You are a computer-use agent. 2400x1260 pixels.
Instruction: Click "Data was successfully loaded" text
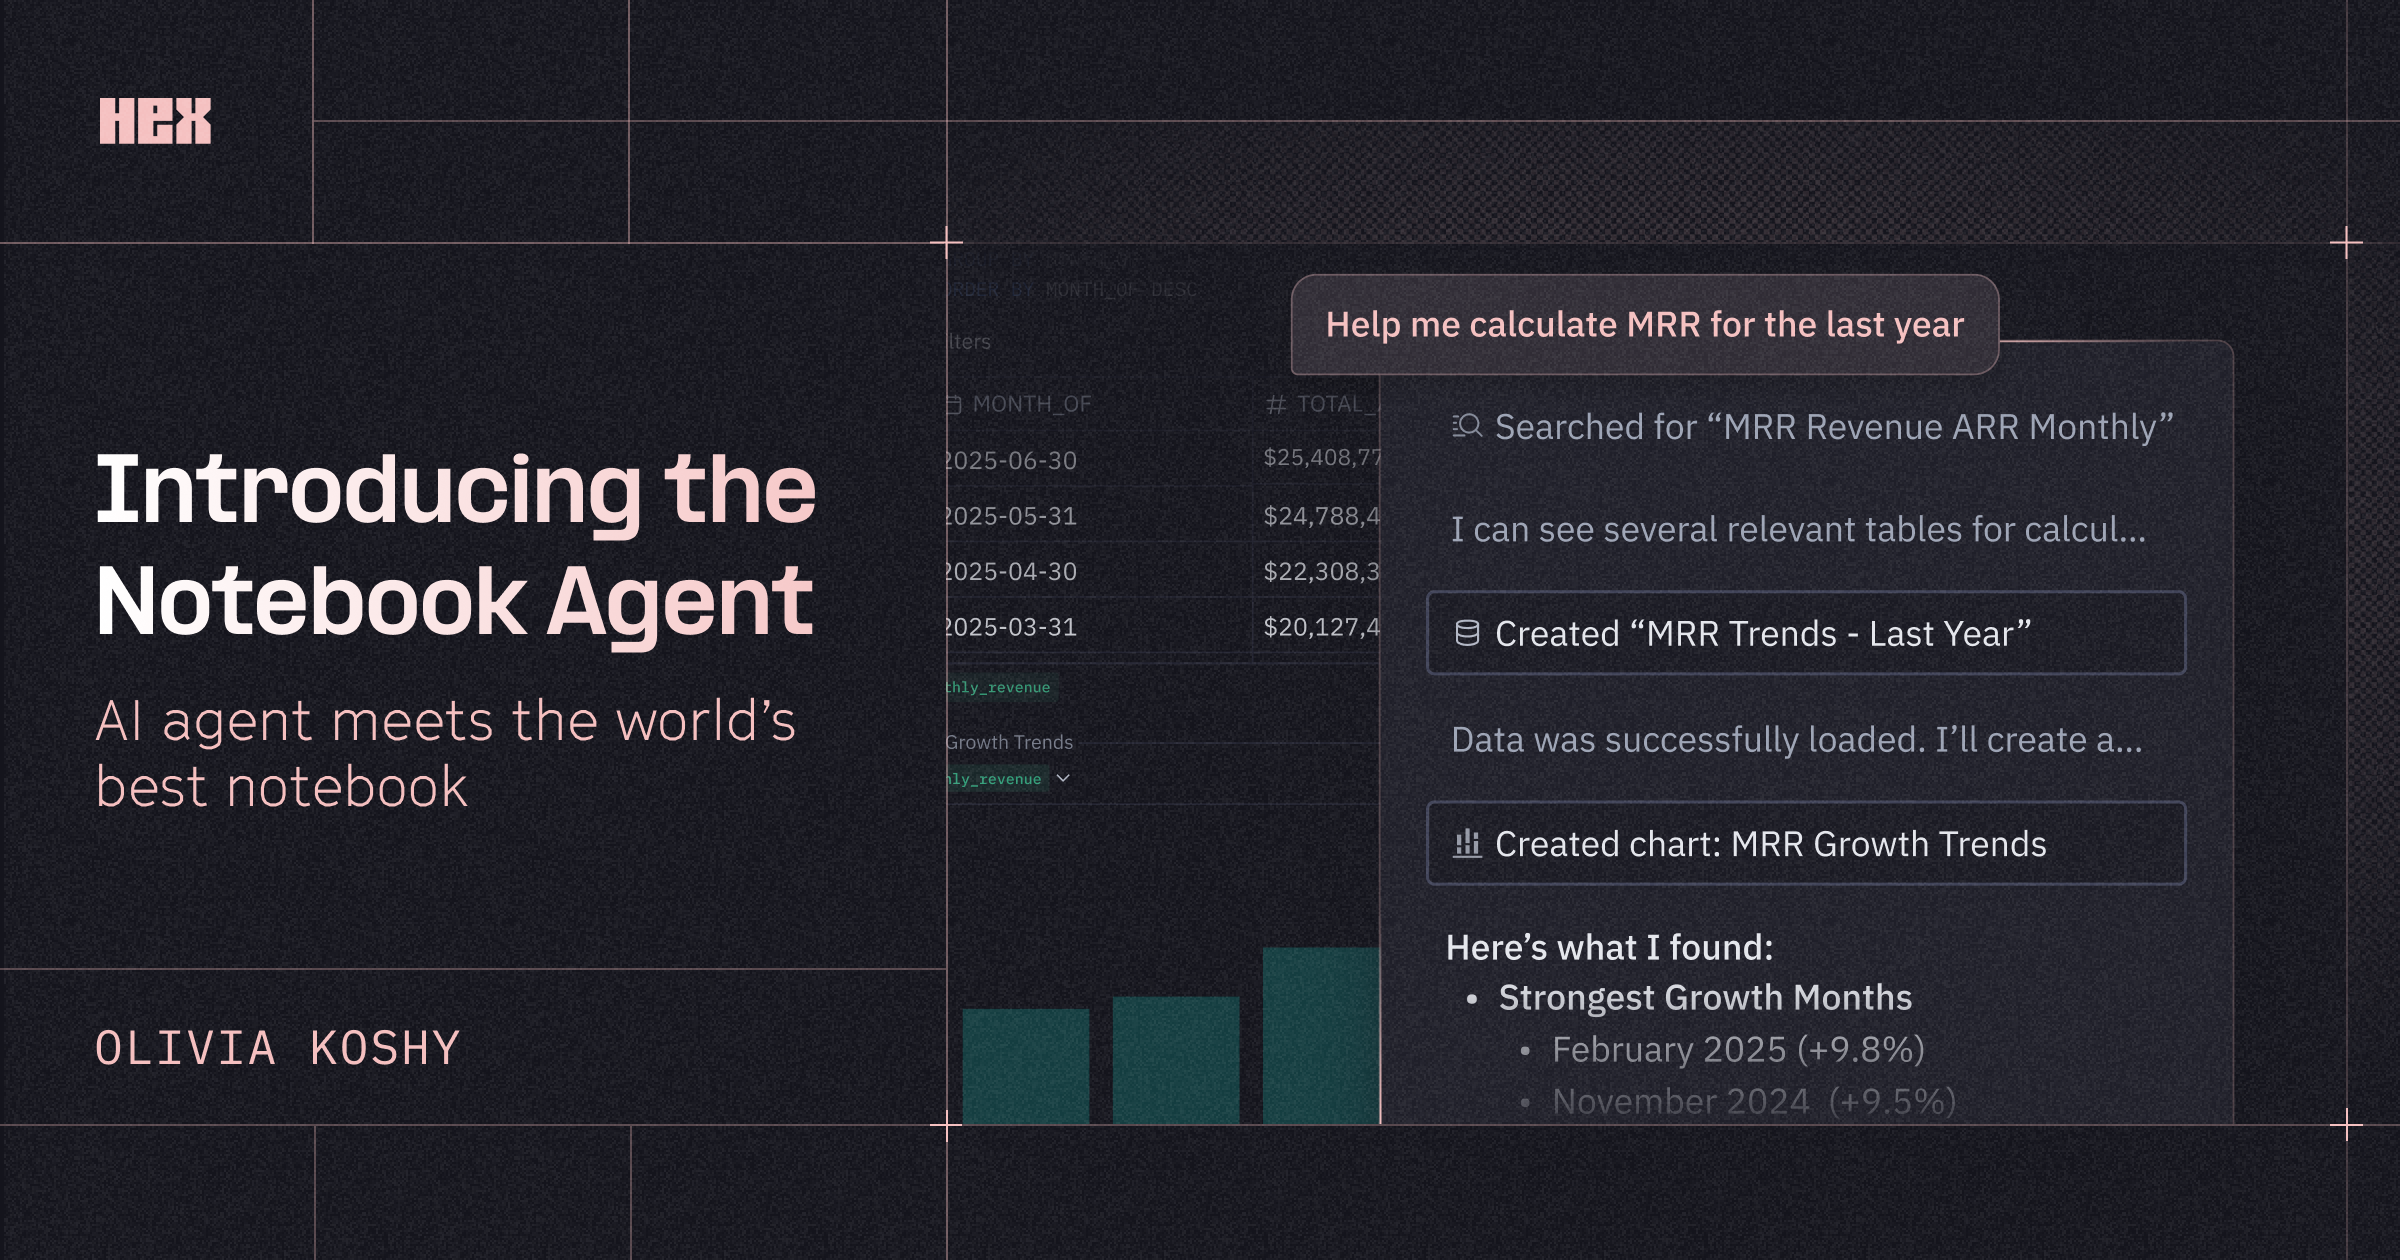(1796, 739)
